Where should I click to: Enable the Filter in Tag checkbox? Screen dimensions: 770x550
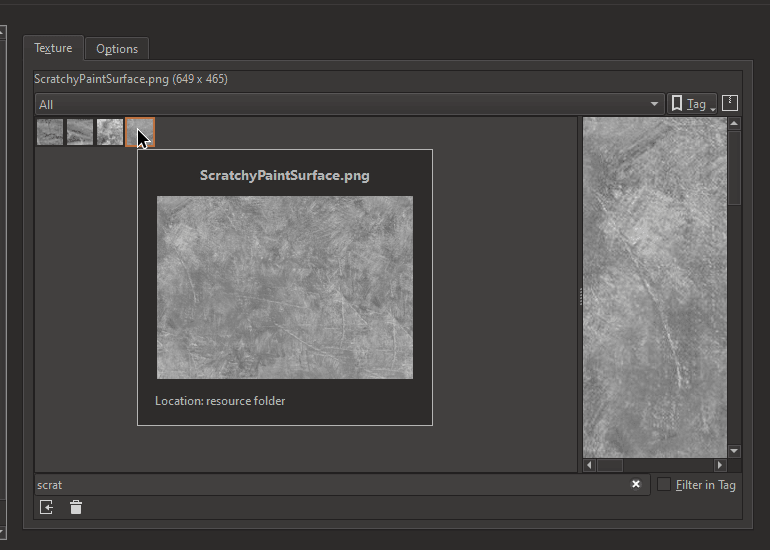click(664, 485)
